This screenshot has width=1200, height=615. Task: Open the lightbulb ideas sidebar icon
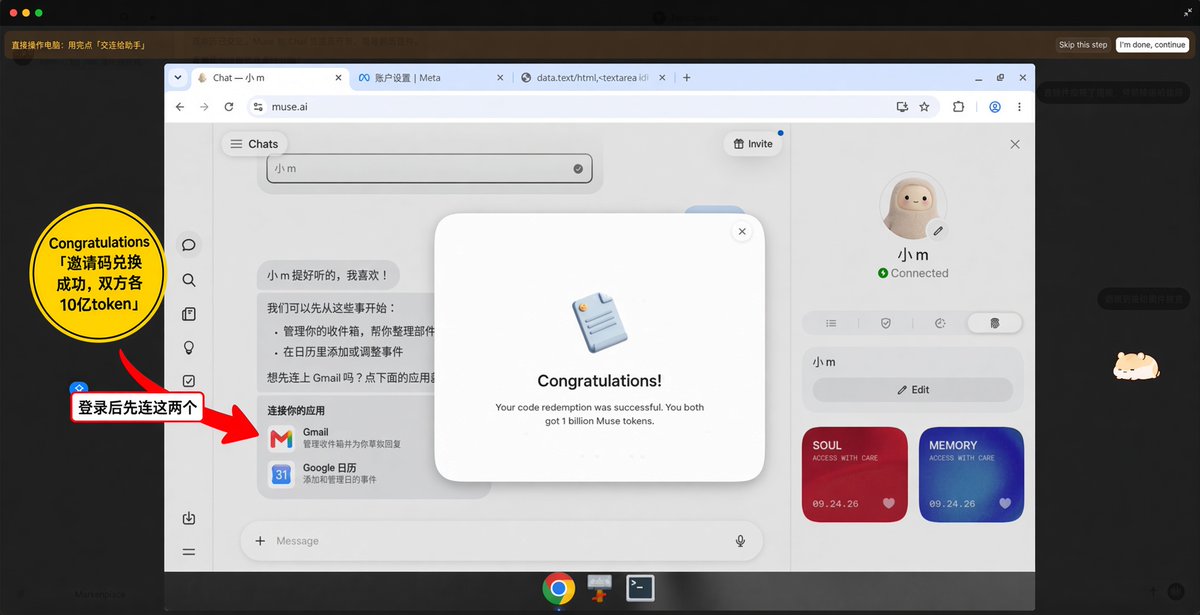(x=189, y=347)
